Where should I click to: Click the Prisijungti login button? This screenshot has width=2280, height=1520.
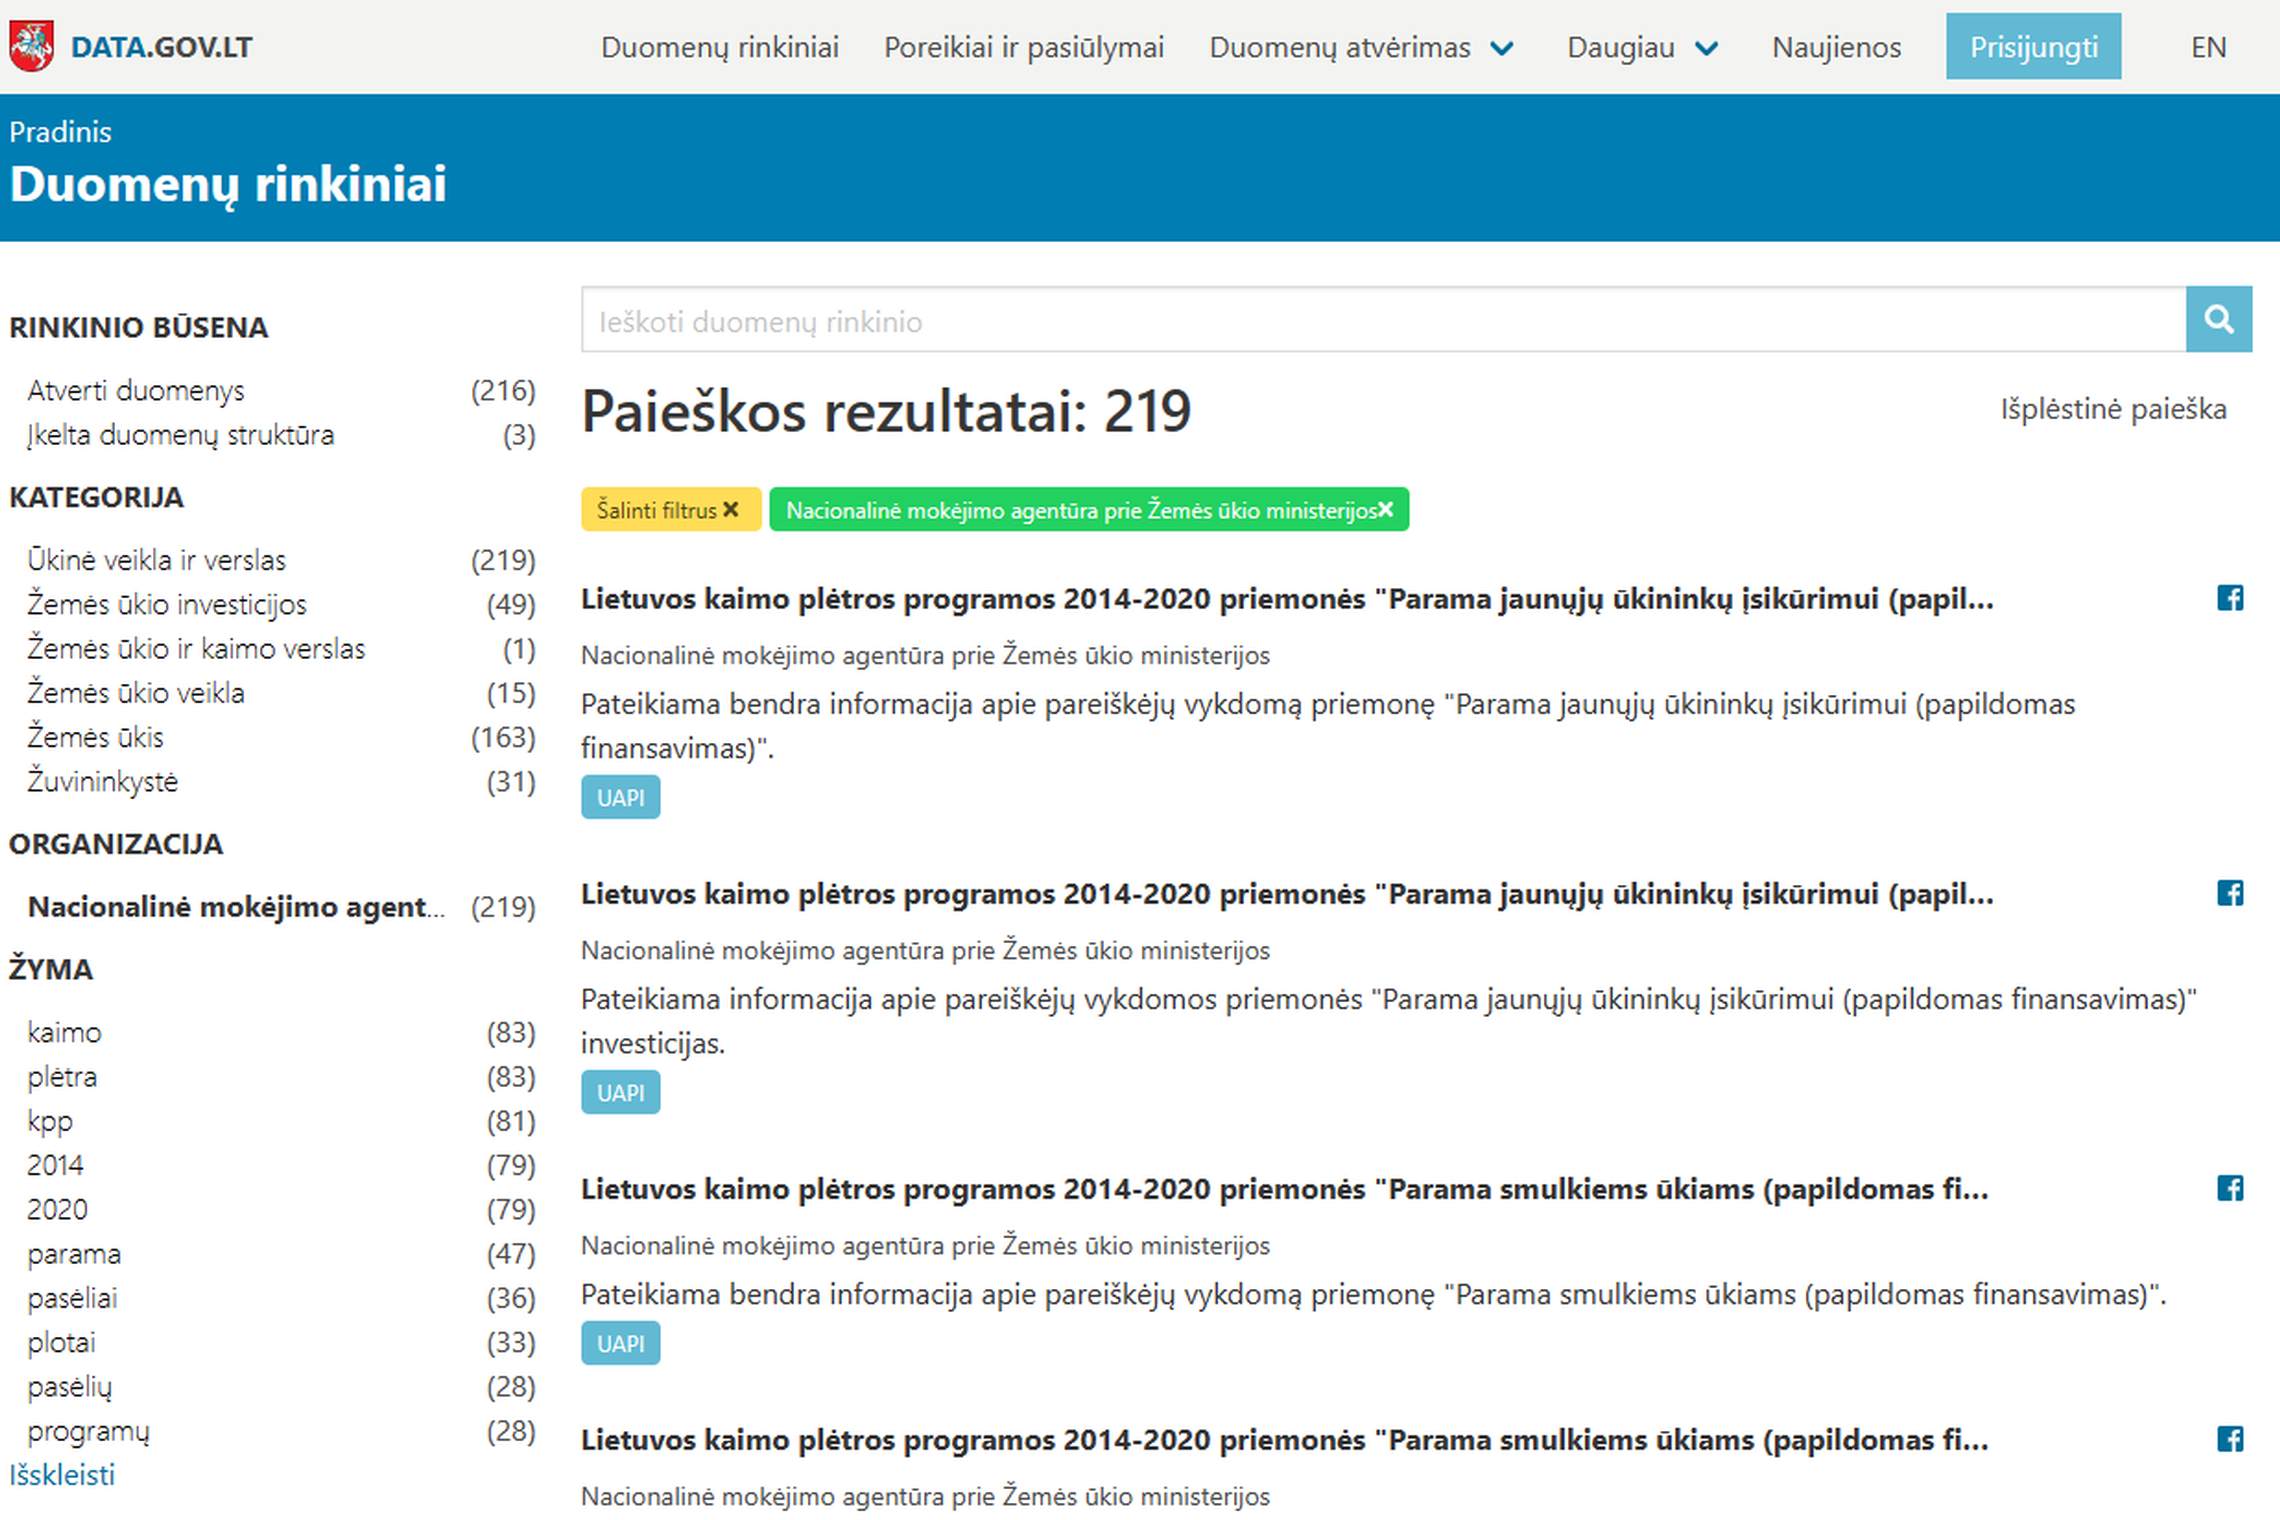(x=2033, y=47)
